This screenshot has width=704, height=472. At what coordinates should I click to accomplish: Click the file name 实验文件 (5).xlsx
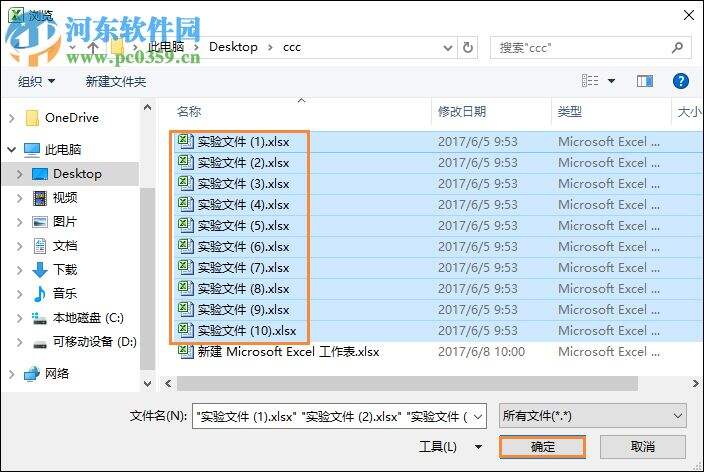point(244,225)
